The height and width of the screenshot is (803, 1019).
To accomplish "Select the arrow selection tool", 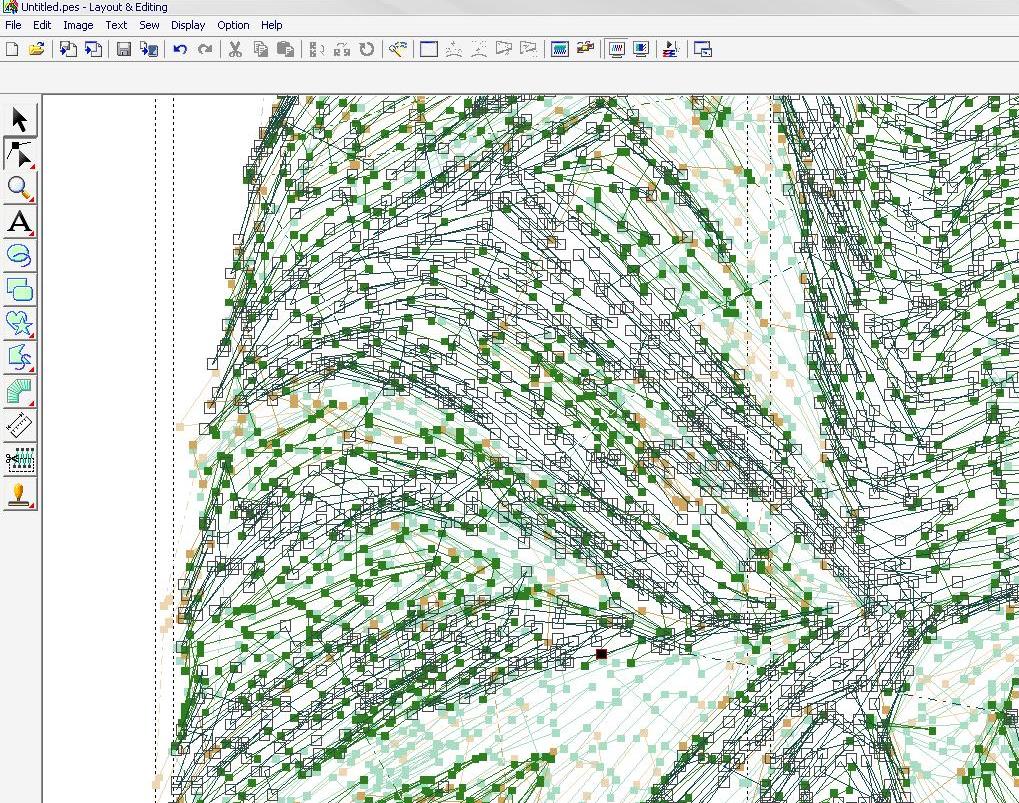I will click(x=19, y=120).
